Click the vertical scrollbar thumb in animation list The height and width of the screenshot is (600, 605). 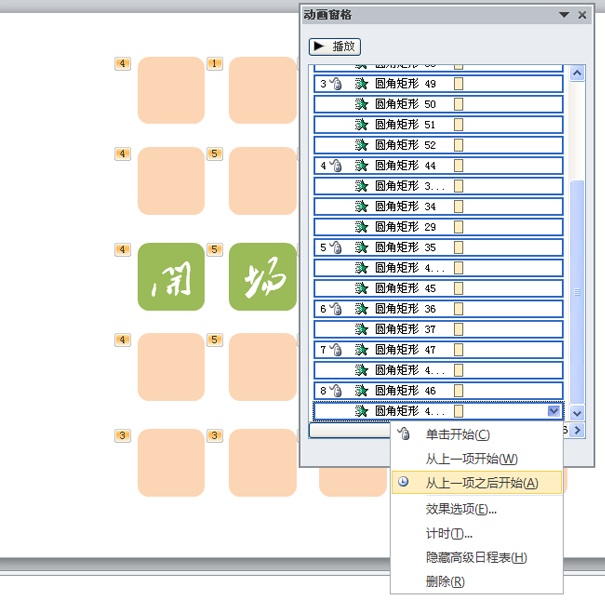(577, 292)
